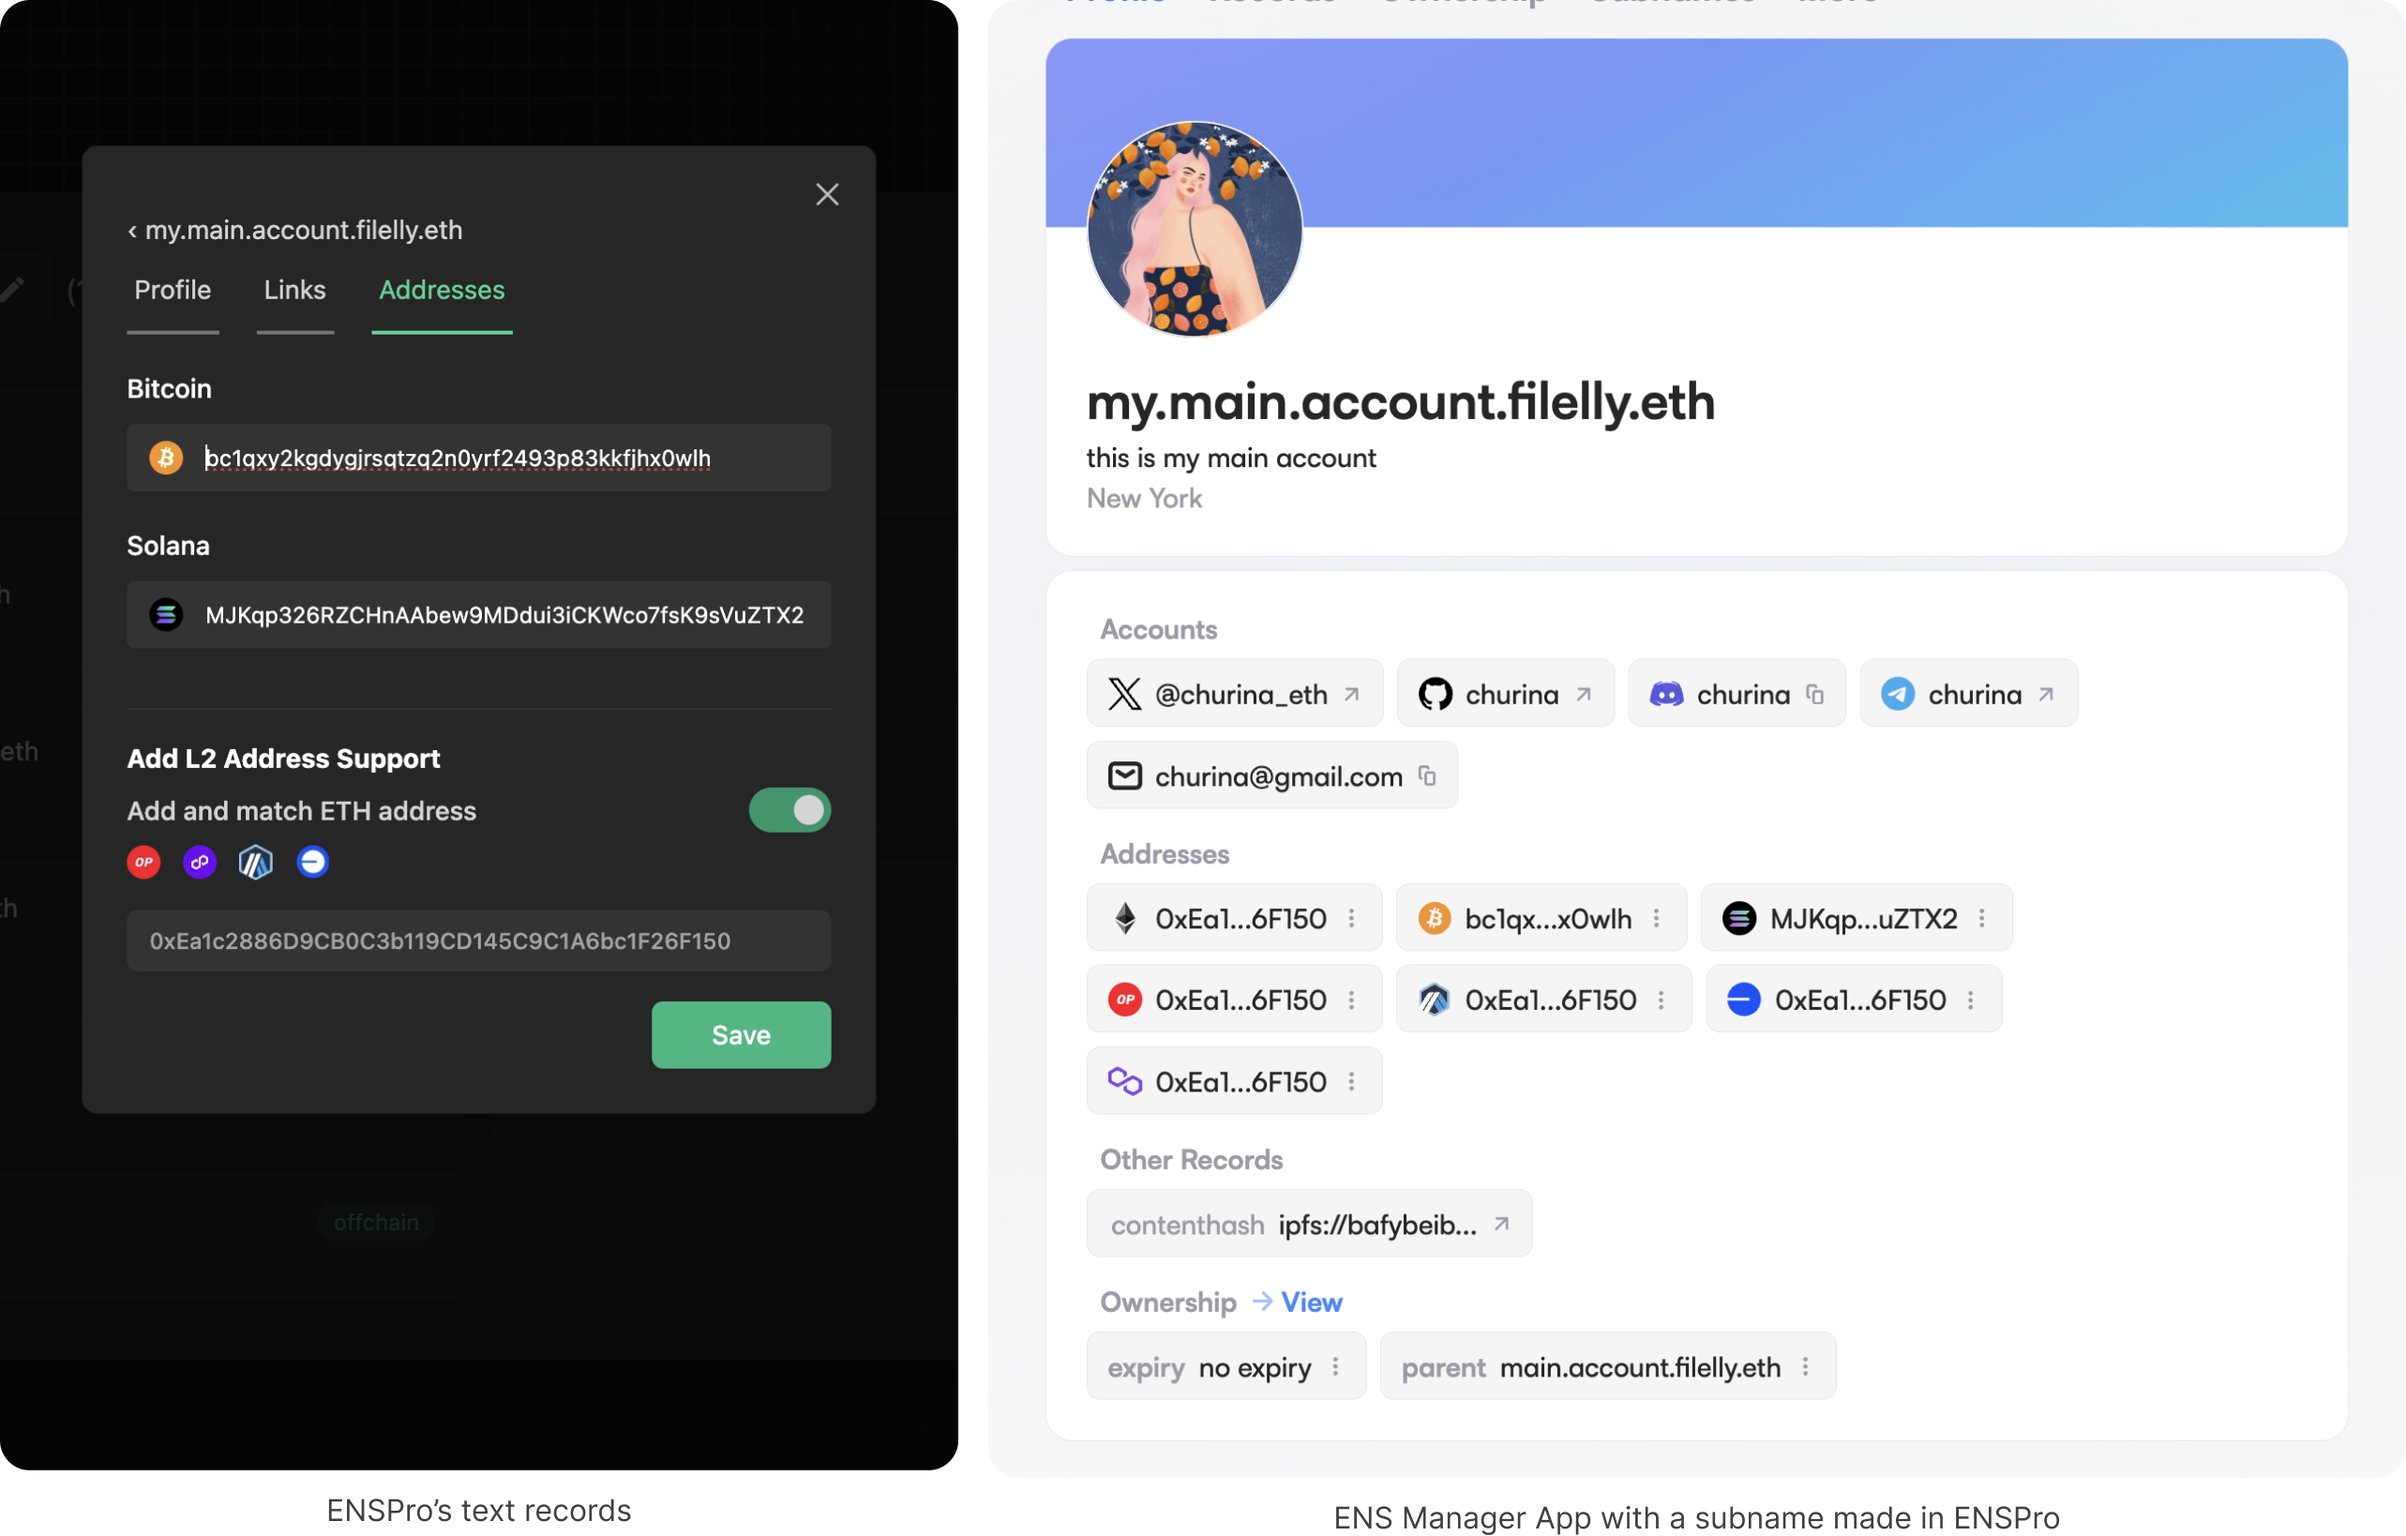The height and width of the screenshot is (1536, 2406).
Task: Click the Arbitrum icon under L2 Address Support
Action: (x=256, y=862)
